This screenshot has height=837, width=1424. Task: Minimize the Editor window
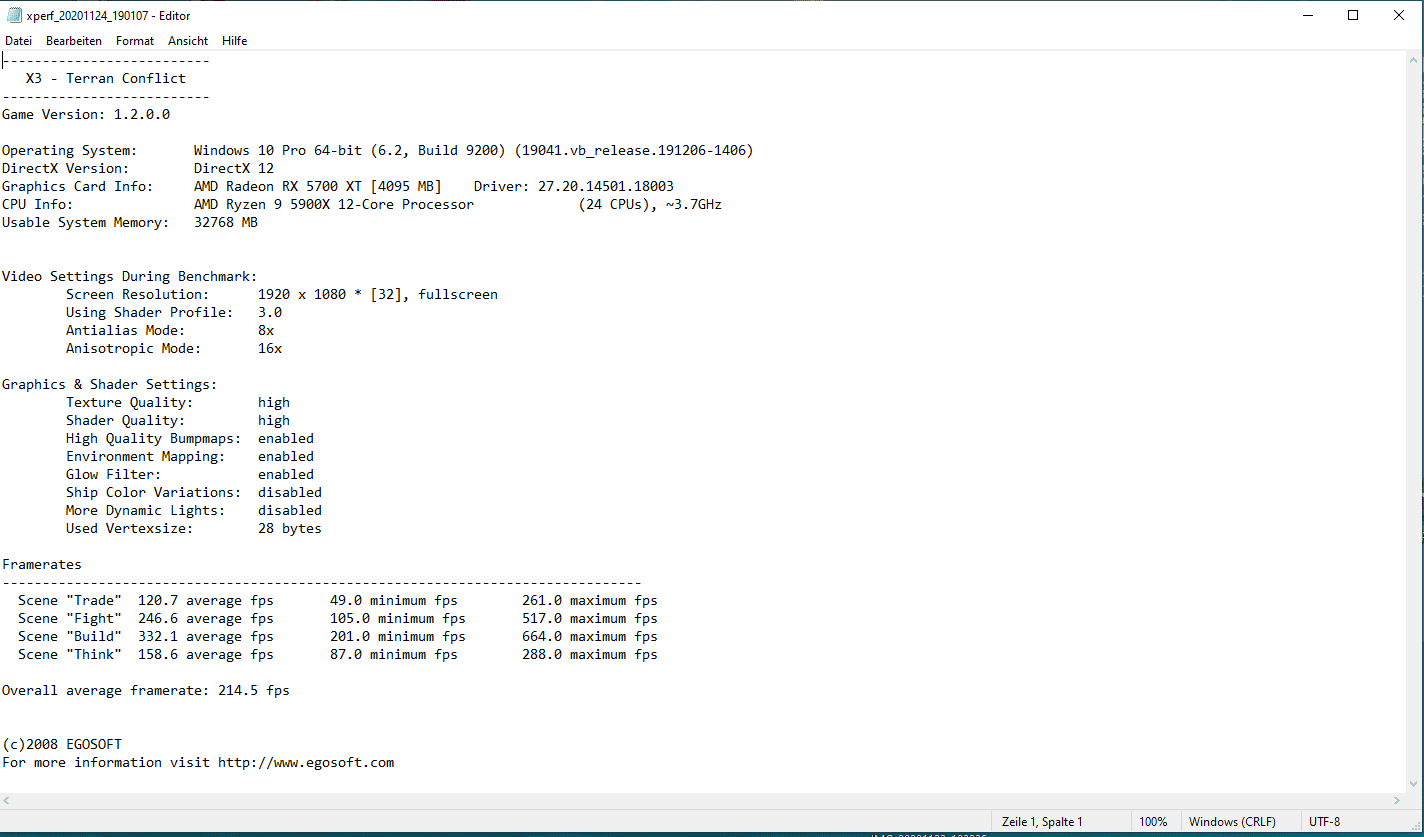[1307, 15]
